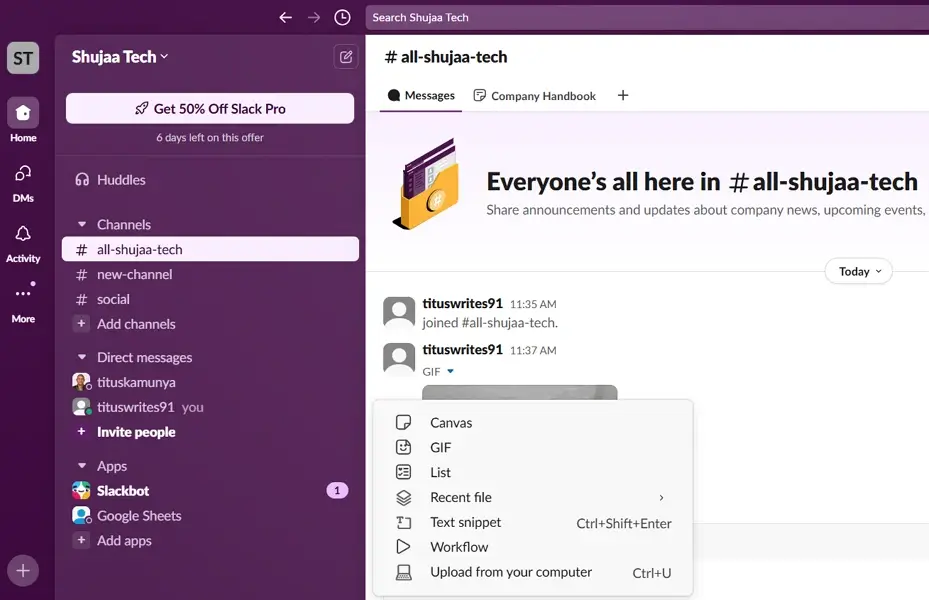The width and height of the screenshot is (929, 600).
Task: Switch to the Company Handbook tab
Action: [x=534, y=95]
